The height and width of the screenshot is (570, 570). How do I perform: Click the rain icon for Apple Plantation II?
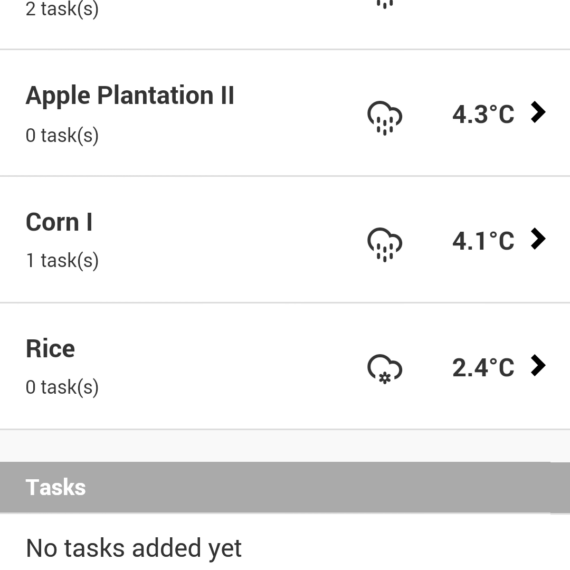tap(385, 118)
